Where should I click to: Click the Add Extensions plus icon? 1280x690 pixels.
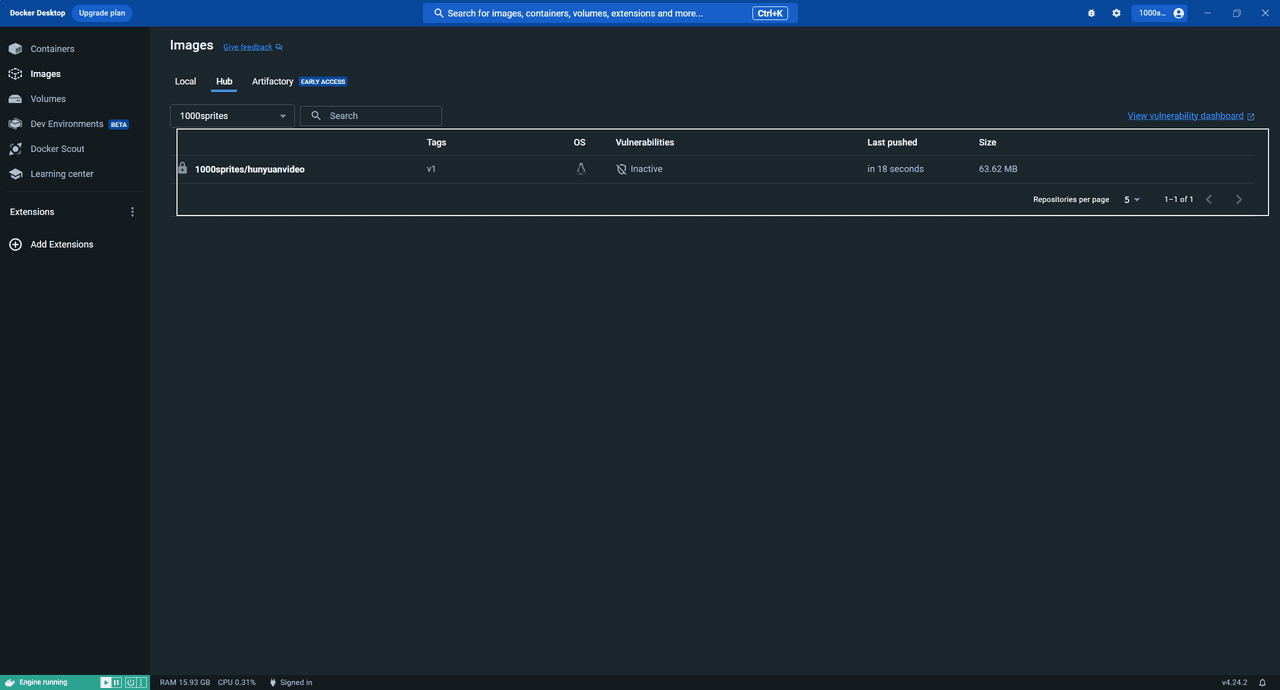(15, 244)
